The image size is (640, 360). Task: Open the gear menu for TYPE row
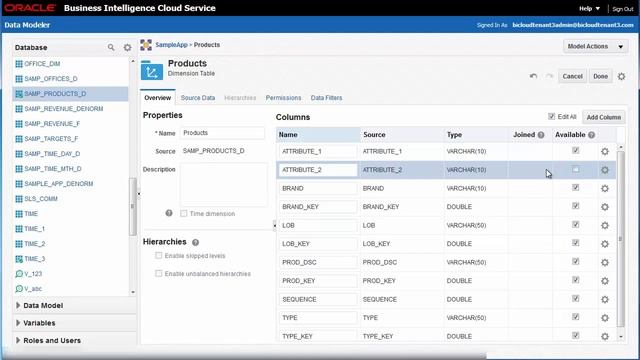coord(605,318)
